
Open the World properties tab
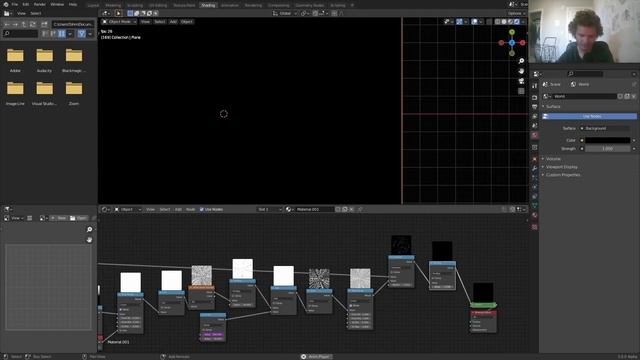click(x=535, y=135)
